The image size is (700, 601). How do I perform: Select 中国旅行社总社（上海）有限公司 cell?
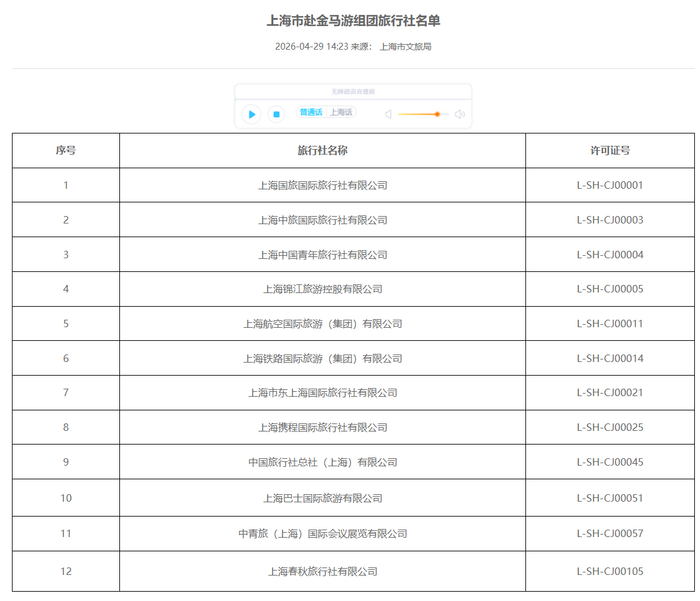(x=322, y=462)
